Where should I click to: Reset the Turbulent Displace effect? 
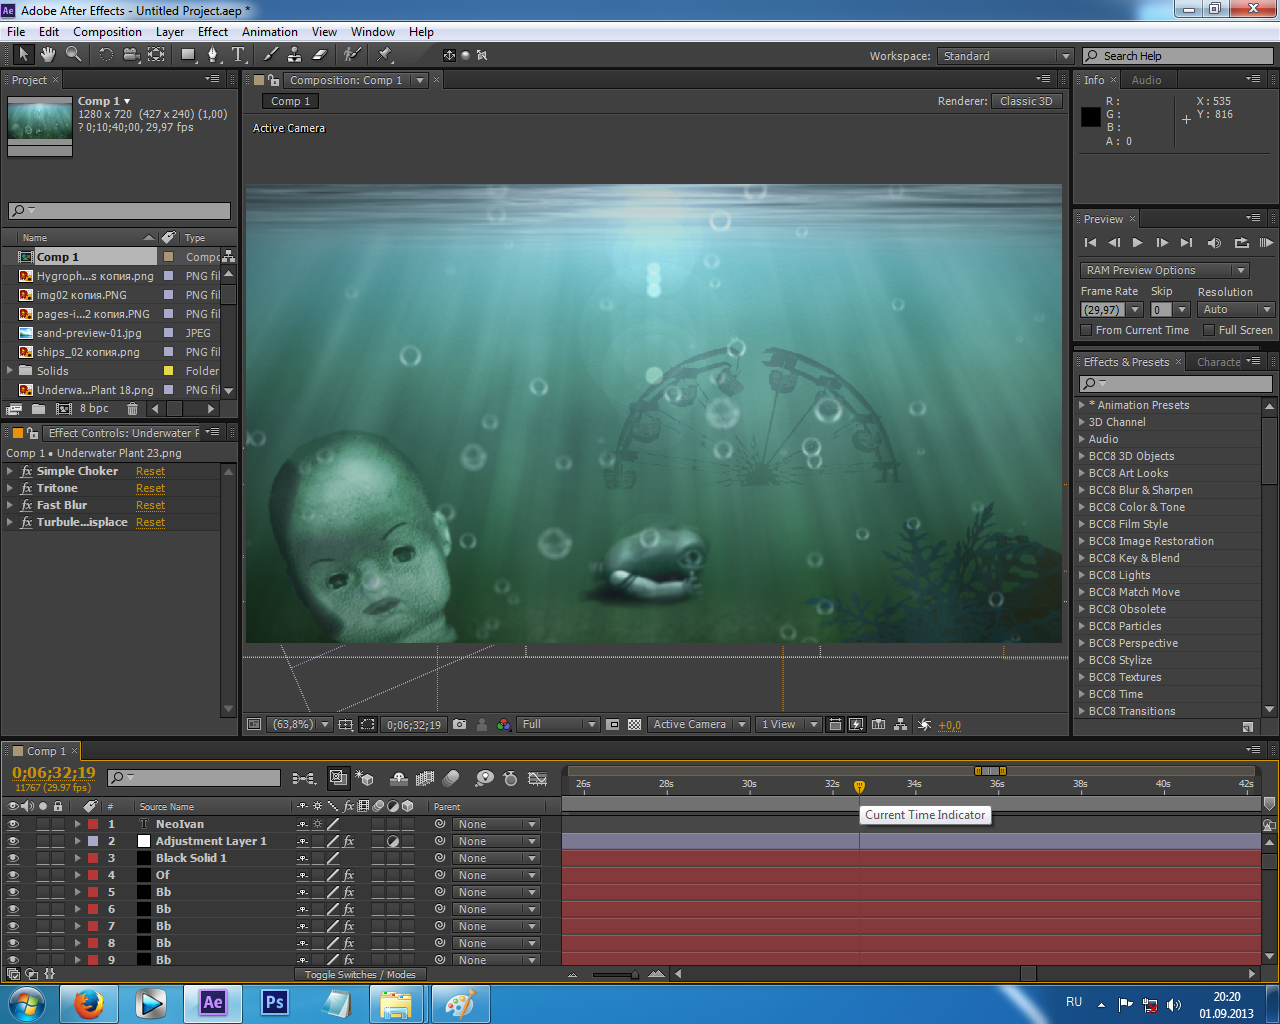tap(150, 522)
